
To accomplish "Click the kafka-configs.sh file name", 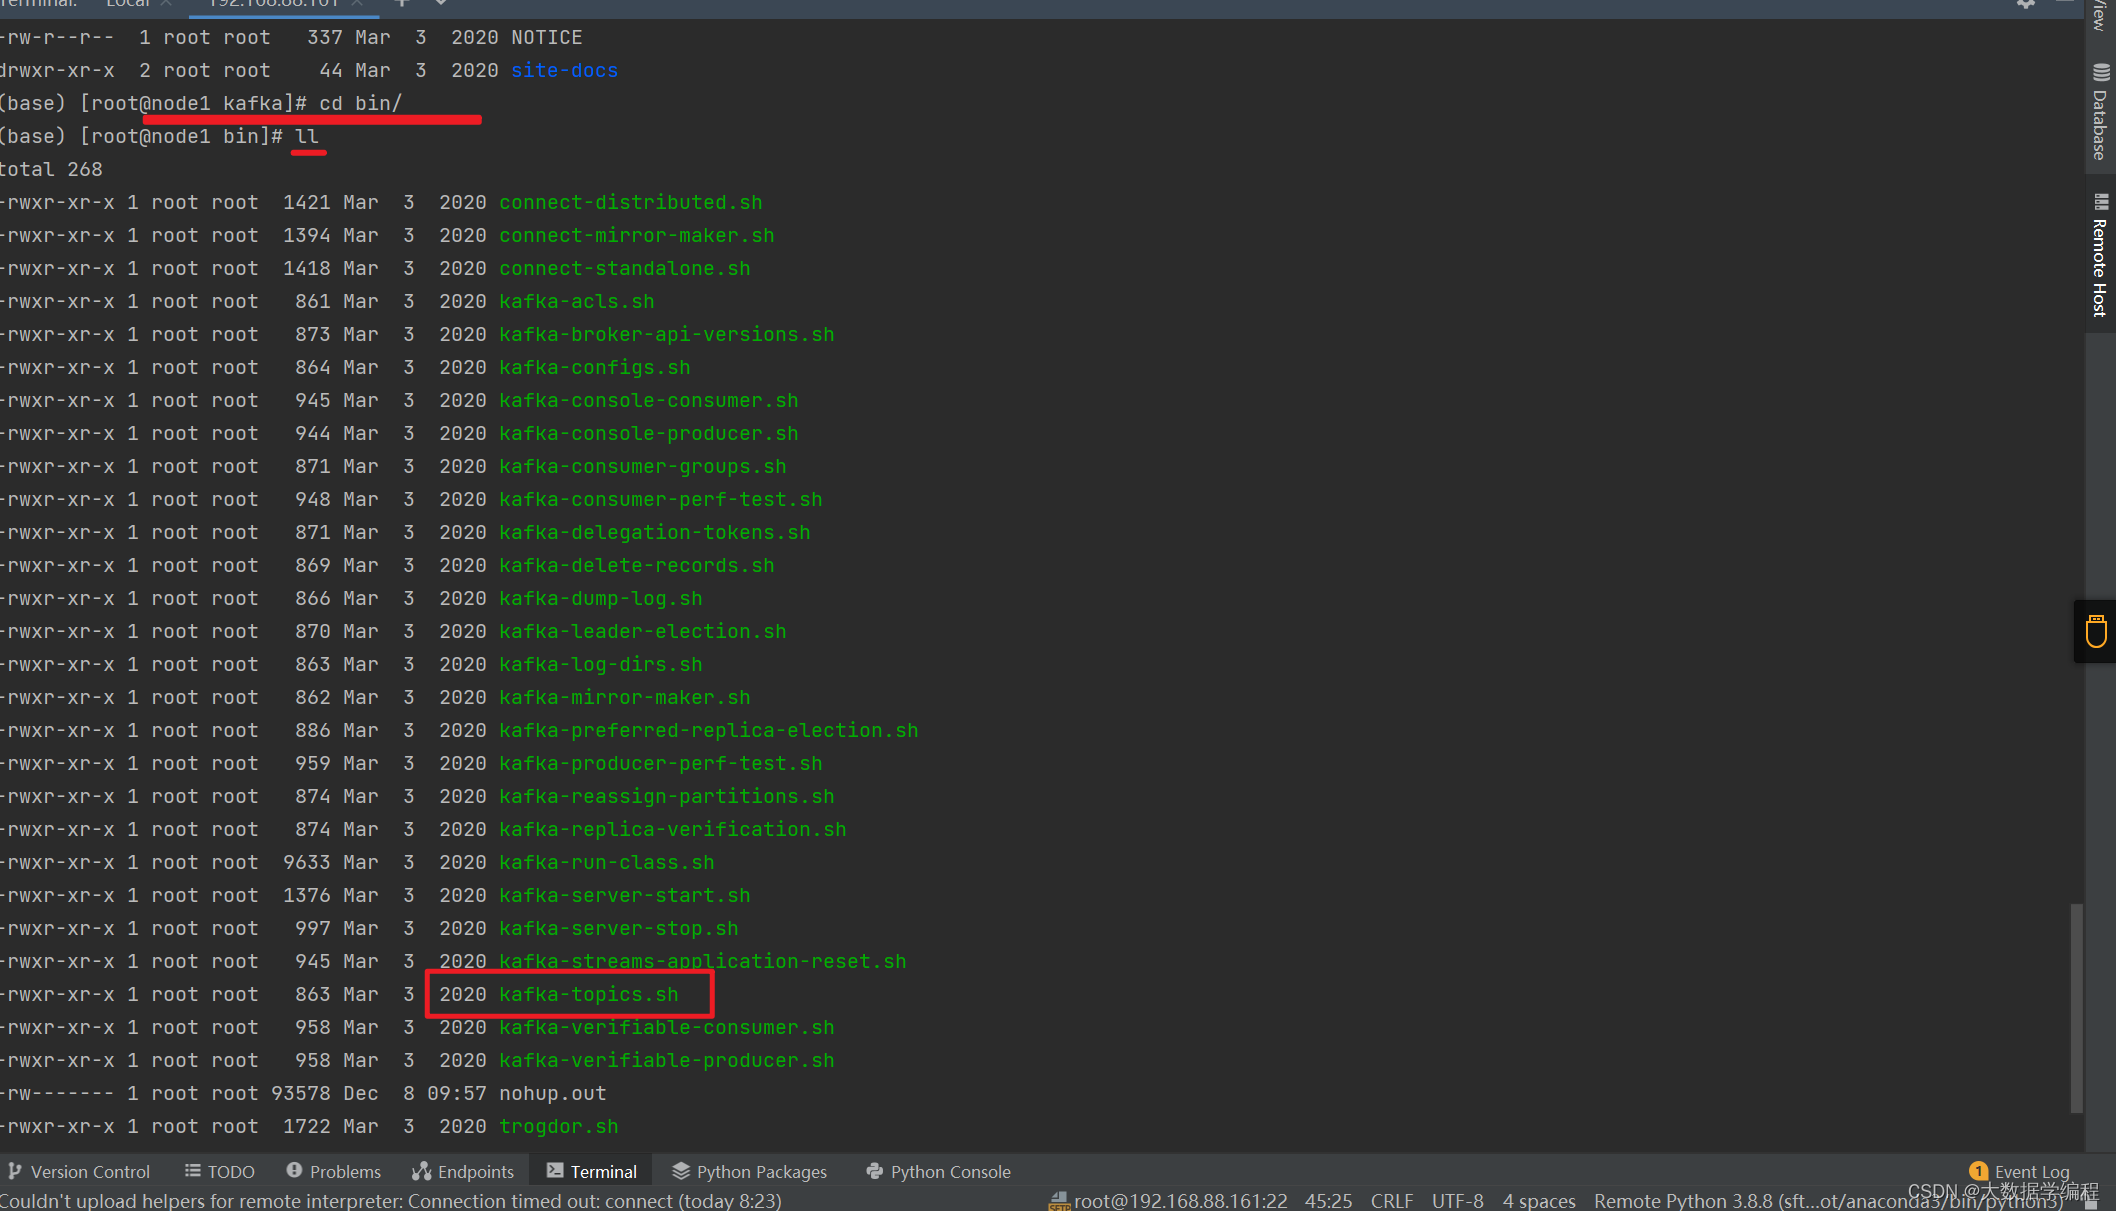I will click(595, 367).
